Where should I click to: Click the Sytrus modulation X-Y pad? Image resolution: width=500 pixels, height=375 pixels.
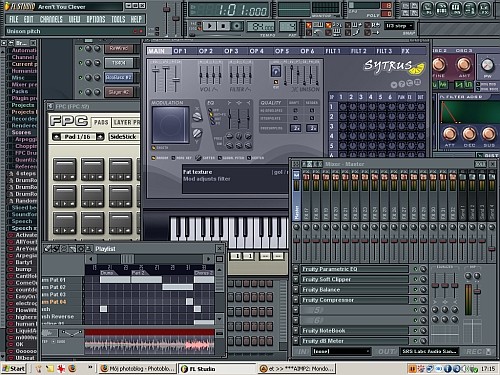[170, 125]
